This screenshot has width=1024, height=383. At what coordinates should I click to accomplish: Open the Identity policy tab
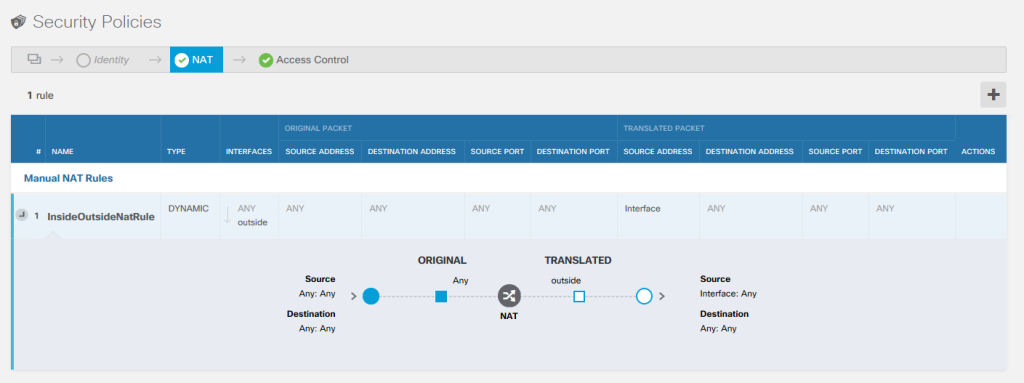[x=103, y=59]
